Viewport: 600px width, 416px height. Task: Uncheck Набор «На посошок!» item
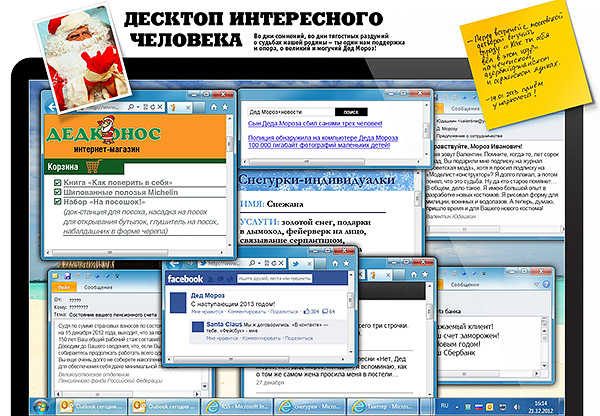58,202
